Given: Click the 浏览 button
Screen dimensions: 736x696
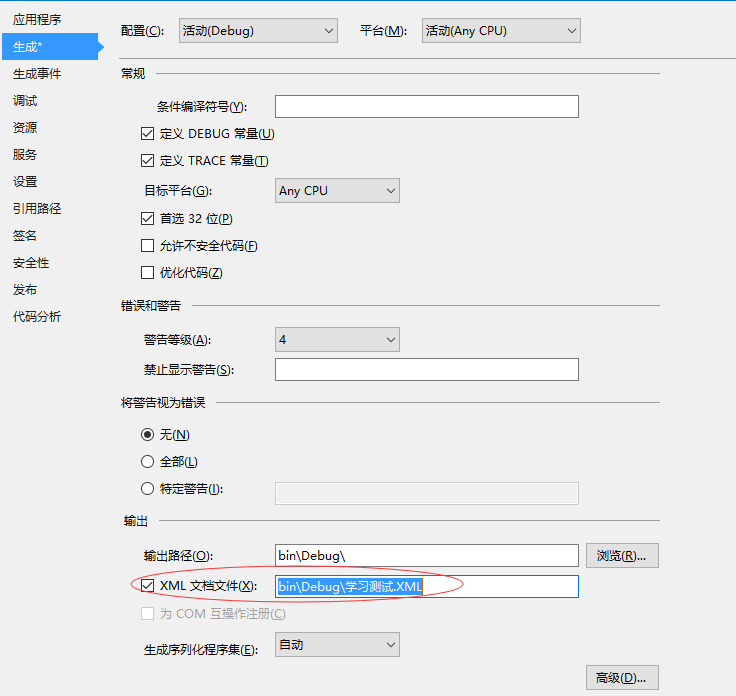Looking at the screenshot, I should click(622, 556).
